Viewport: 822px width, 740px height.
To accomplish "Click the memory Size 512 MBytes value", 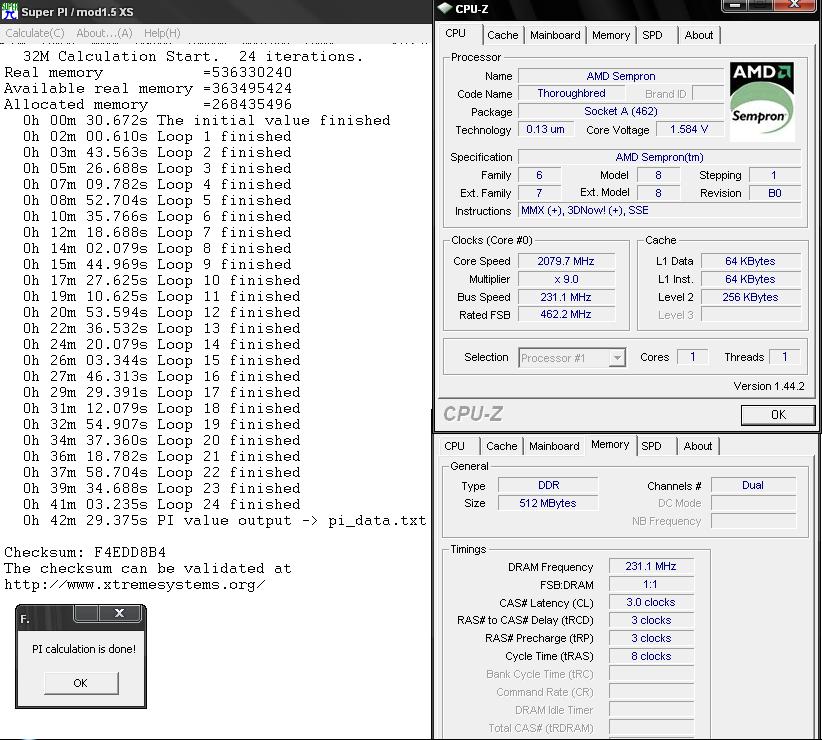I will coord(548,503).
